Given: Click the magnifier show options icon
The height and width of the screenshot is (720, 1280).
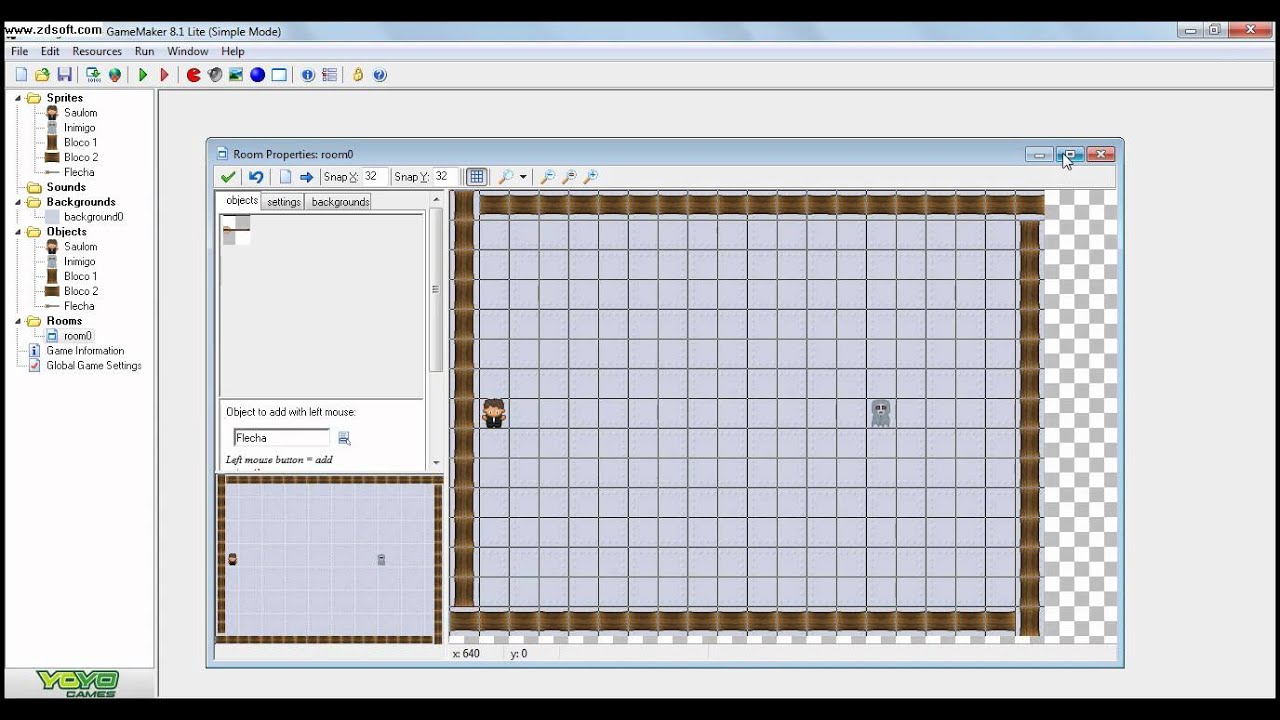Looking at the screenshot, I should pyautogui.click(x=507, y=177).
